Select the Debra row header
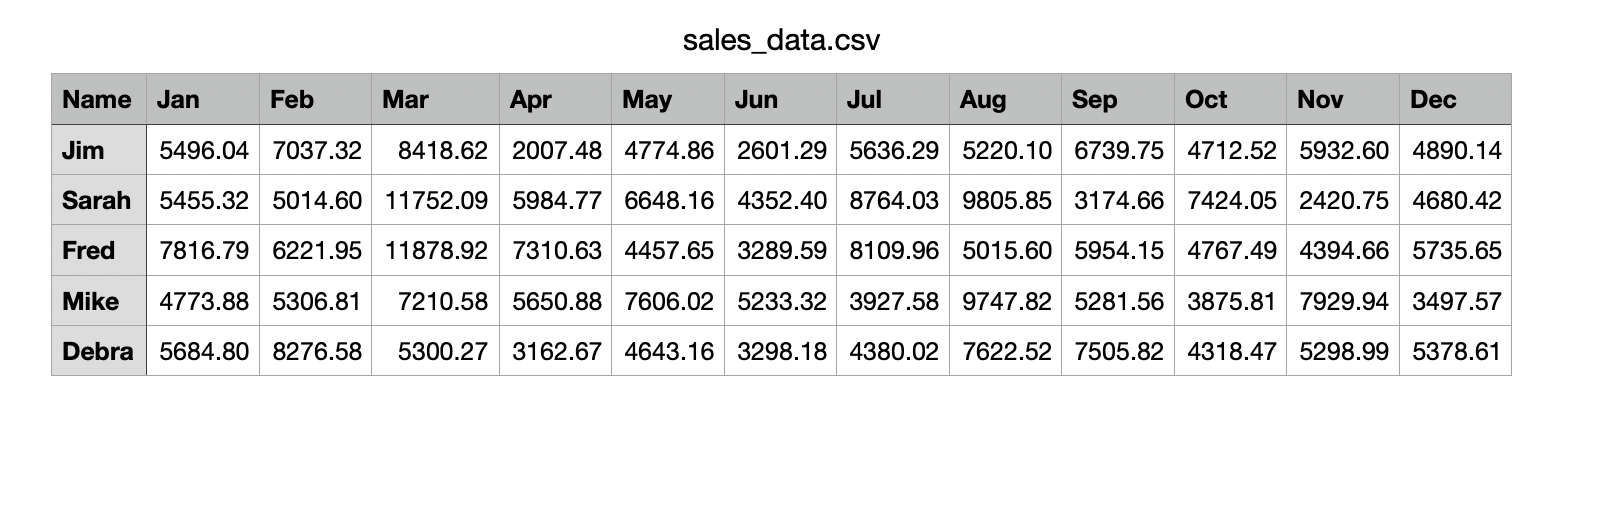The image size is (1614, 516). 99,351
